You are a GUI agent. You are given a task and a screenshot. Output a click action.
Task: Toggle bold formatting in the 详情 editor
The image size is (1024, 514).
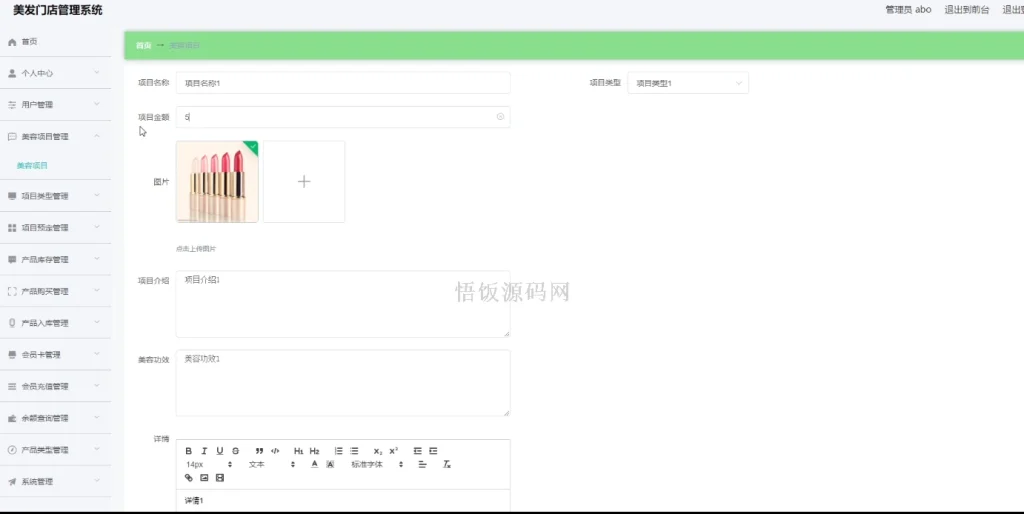pyautogui.click(x=188, y=451)
